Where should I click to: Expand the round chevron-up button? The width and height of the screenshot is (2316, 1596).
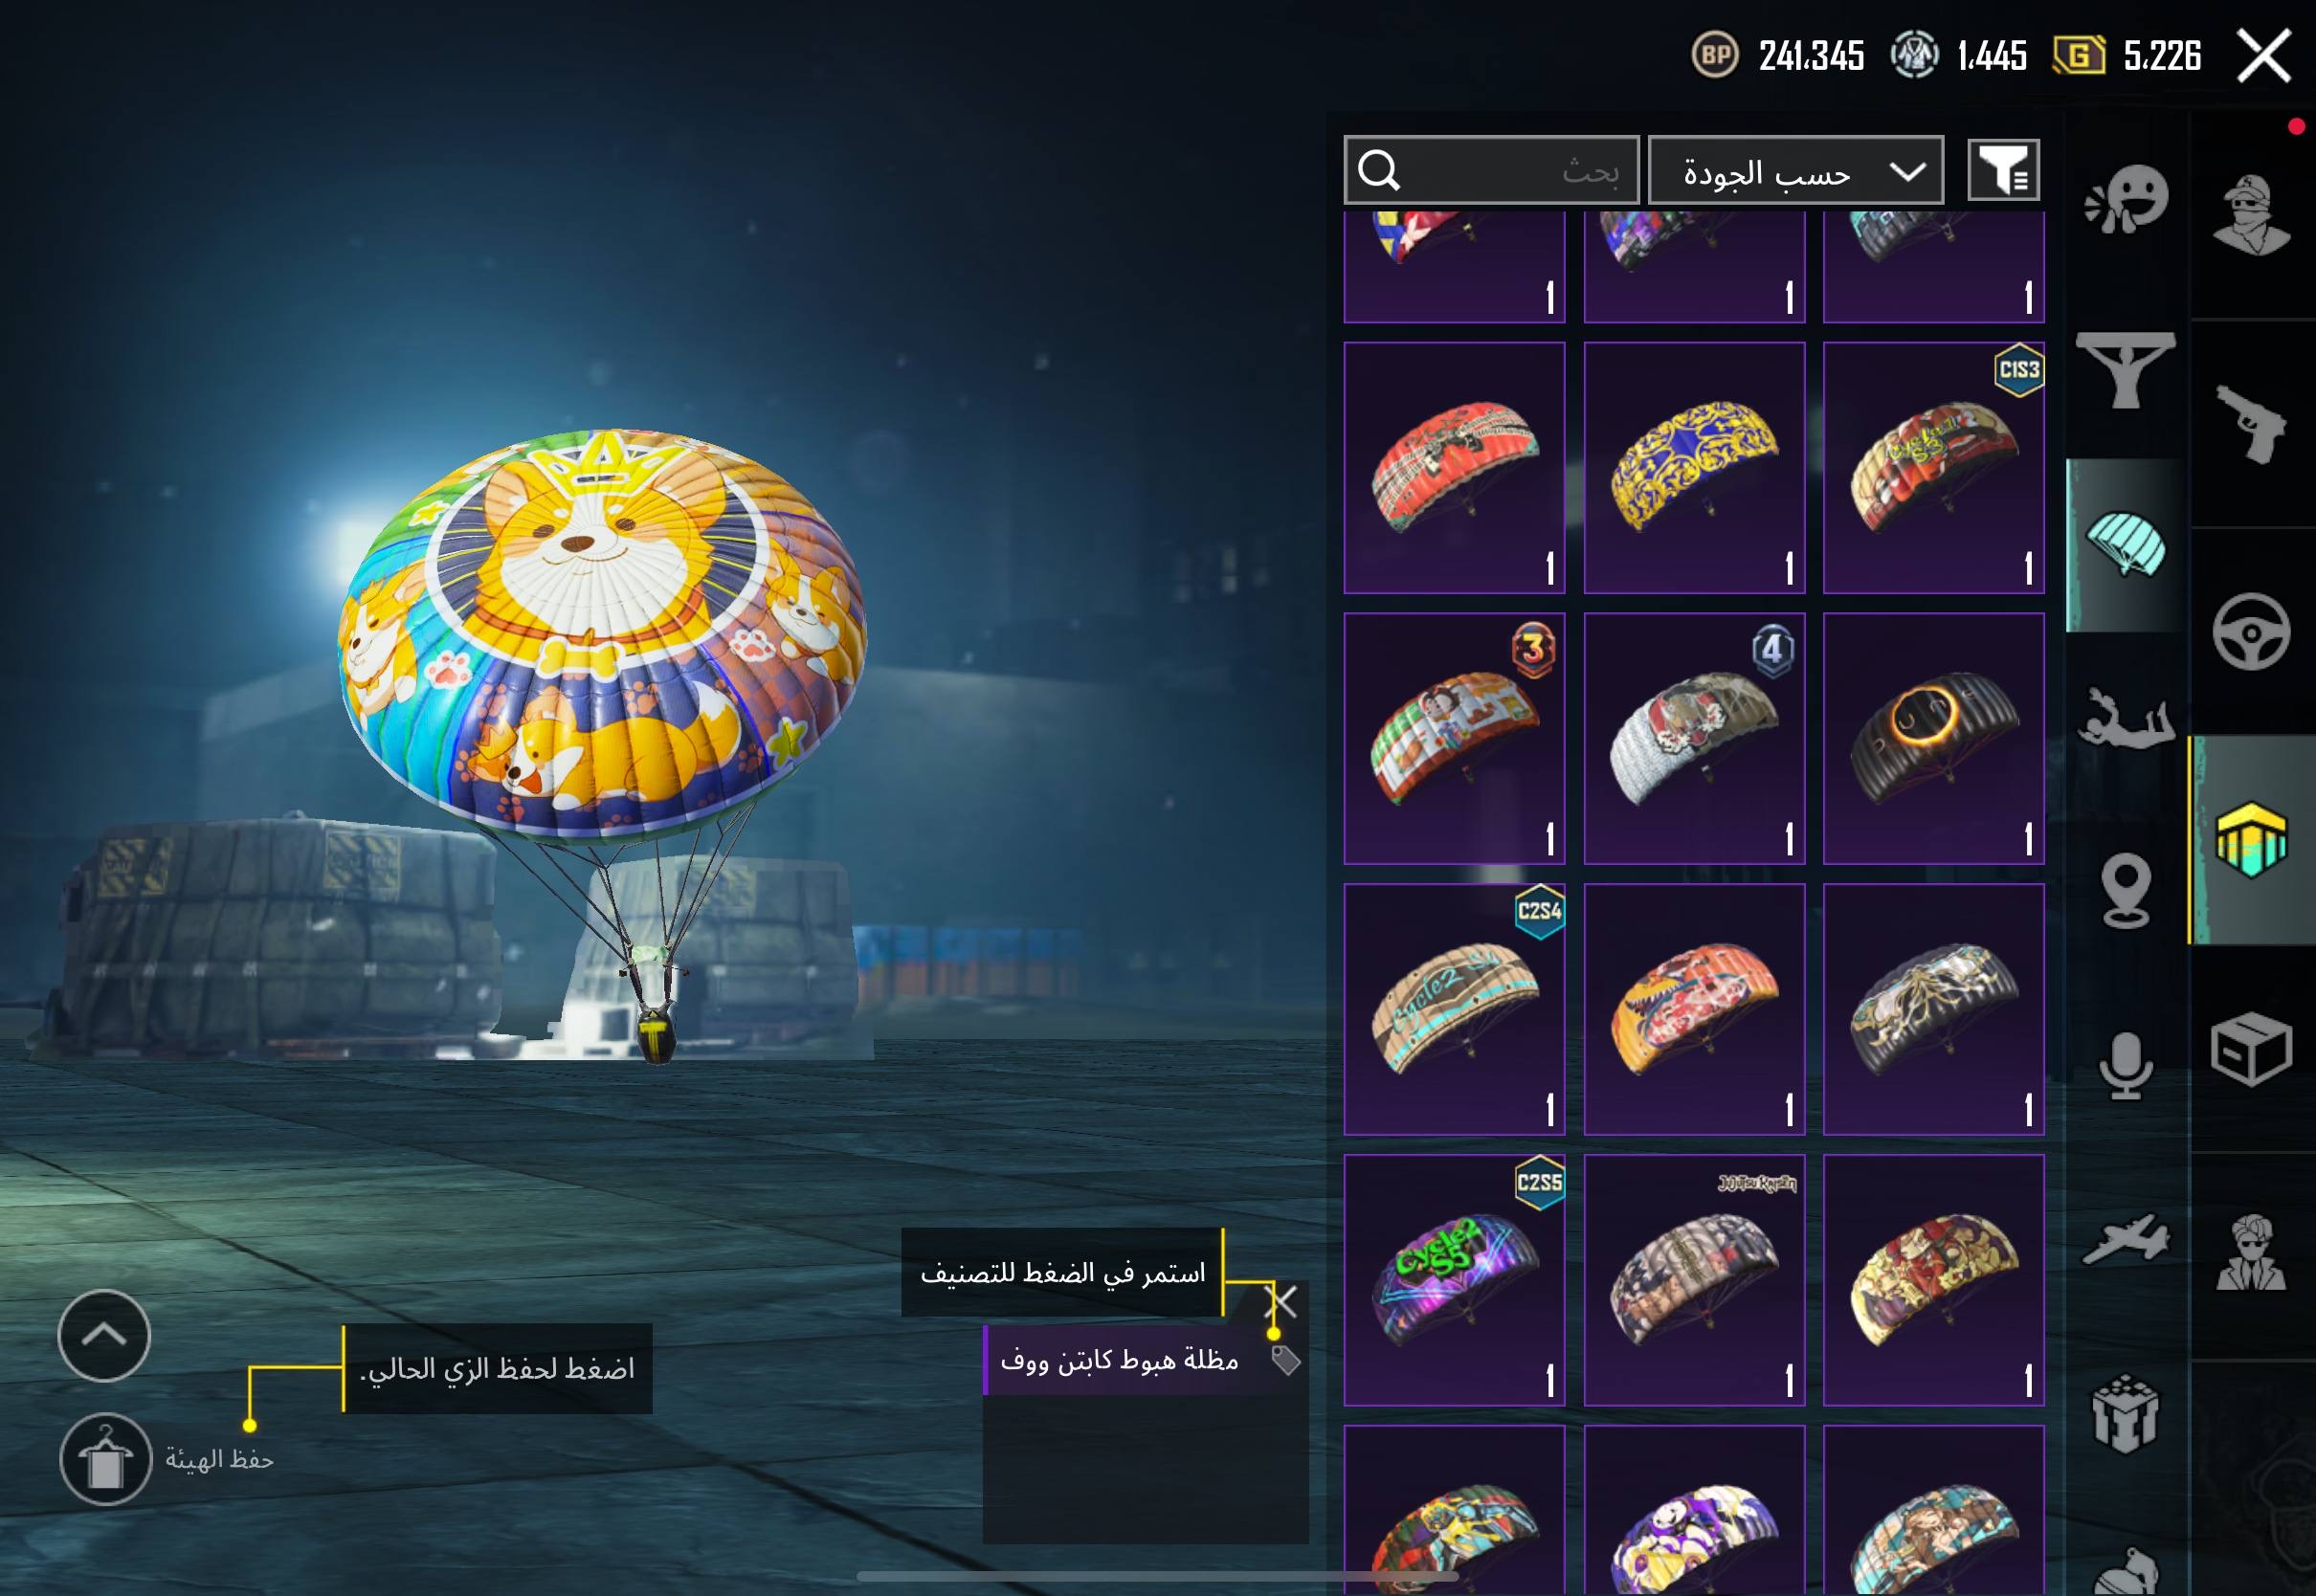pyautogui.click(x=104, y=1336)
